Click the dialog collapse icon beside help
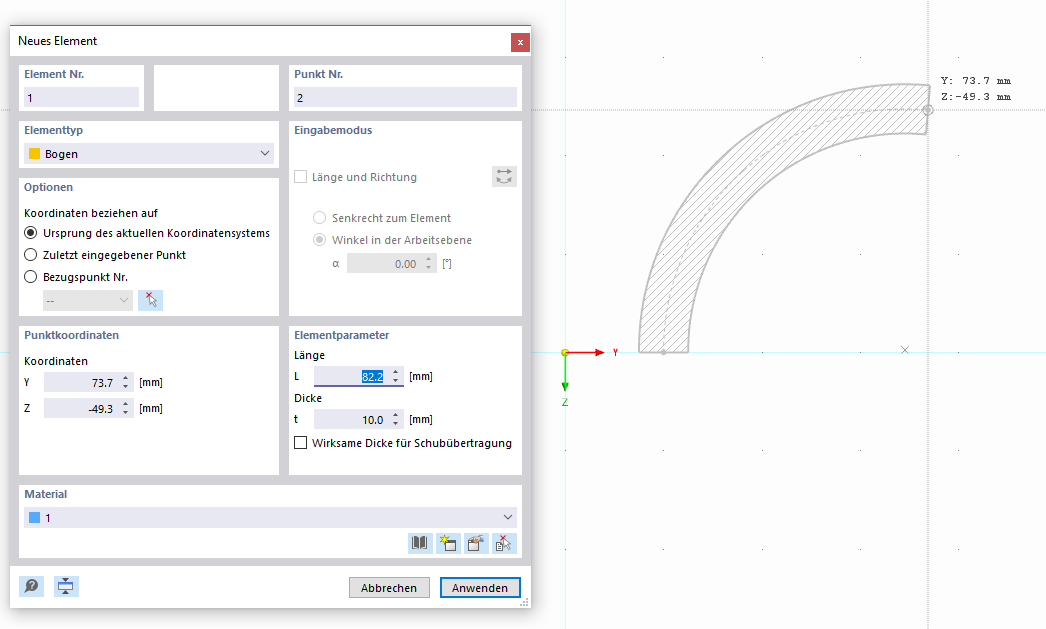Viewport: 1046px width, 629px height. (66, 586)
